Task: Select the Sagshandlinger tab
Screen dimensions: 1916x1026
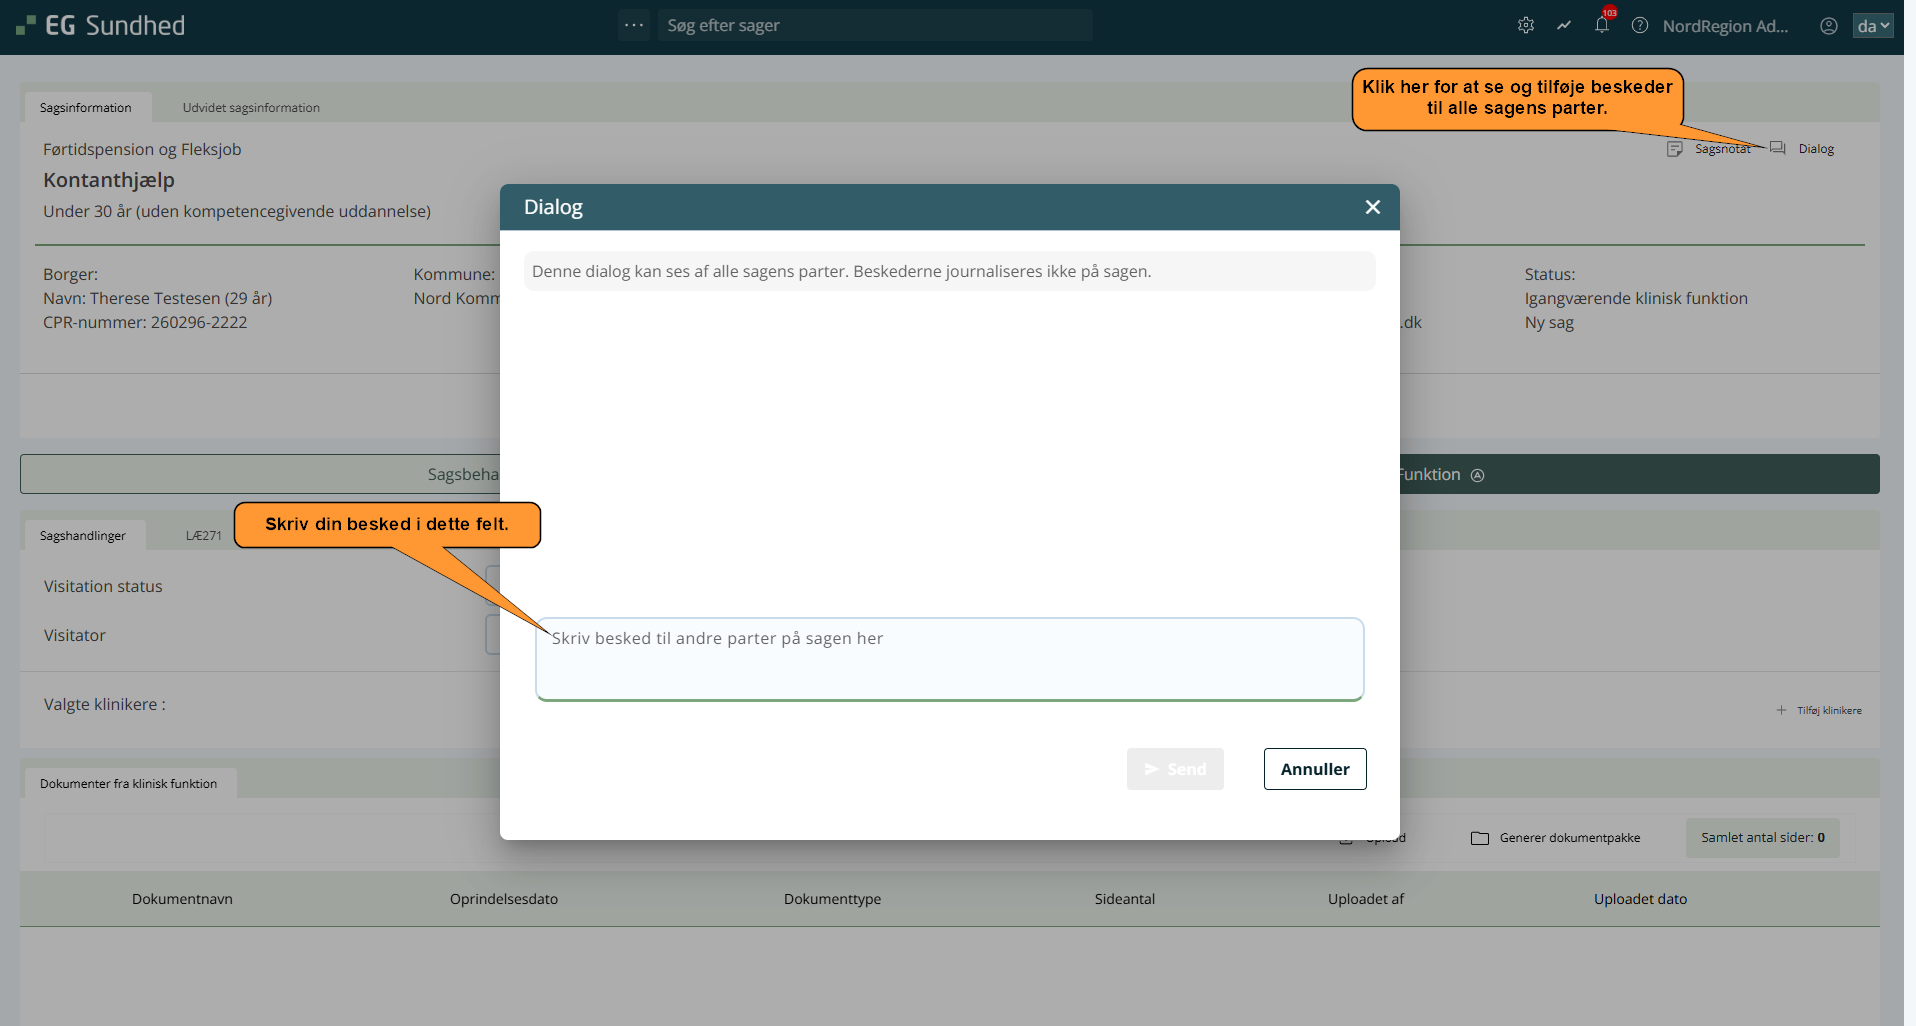Action: tap(83, 536)
